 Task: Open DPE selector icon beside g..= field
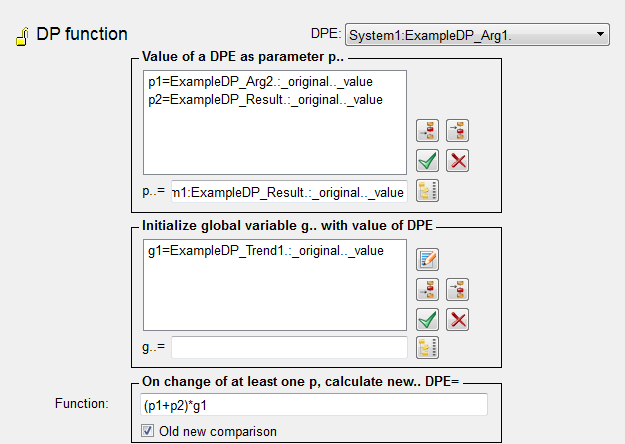click(428, 348)
